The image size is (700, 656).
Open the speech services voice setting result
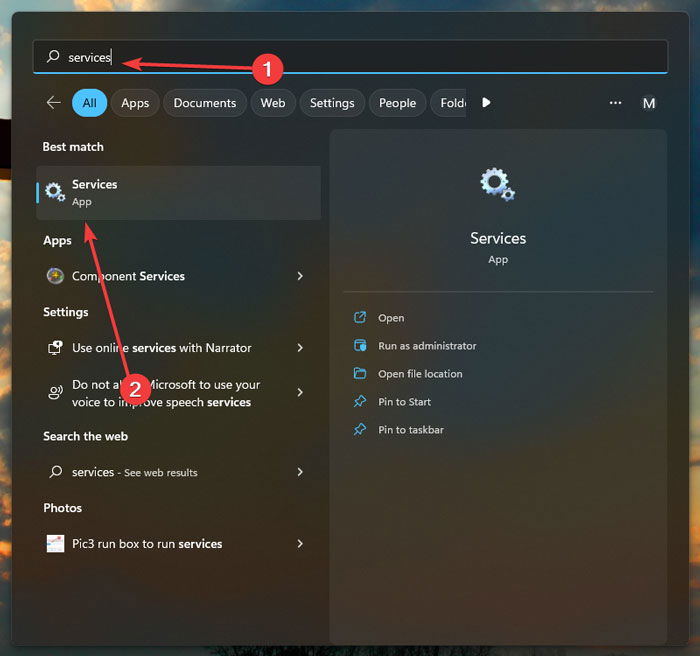click(179, 393)
